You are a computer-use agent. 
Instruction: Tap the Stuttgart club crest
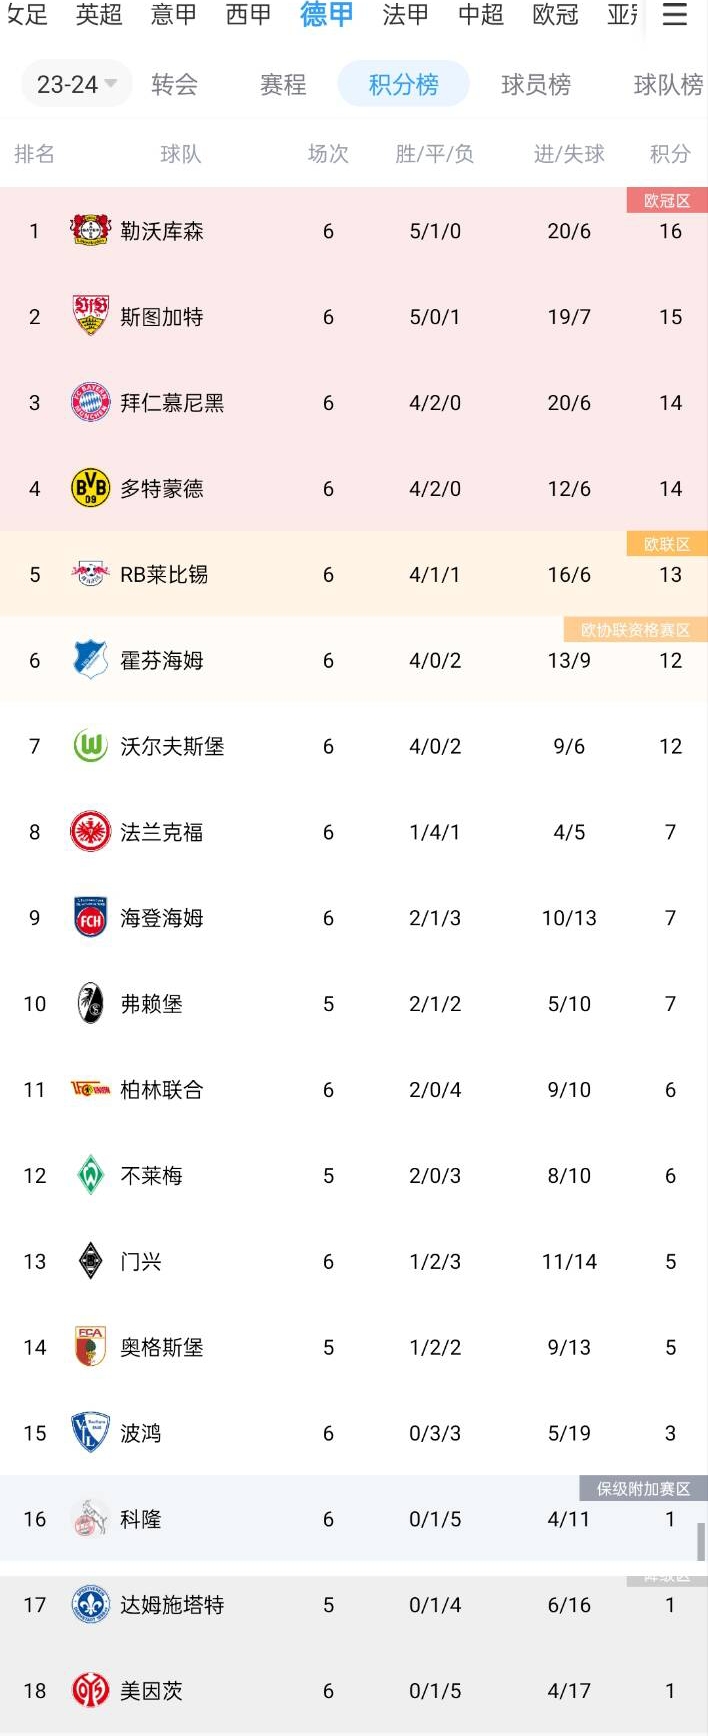(x=90, y=316)
